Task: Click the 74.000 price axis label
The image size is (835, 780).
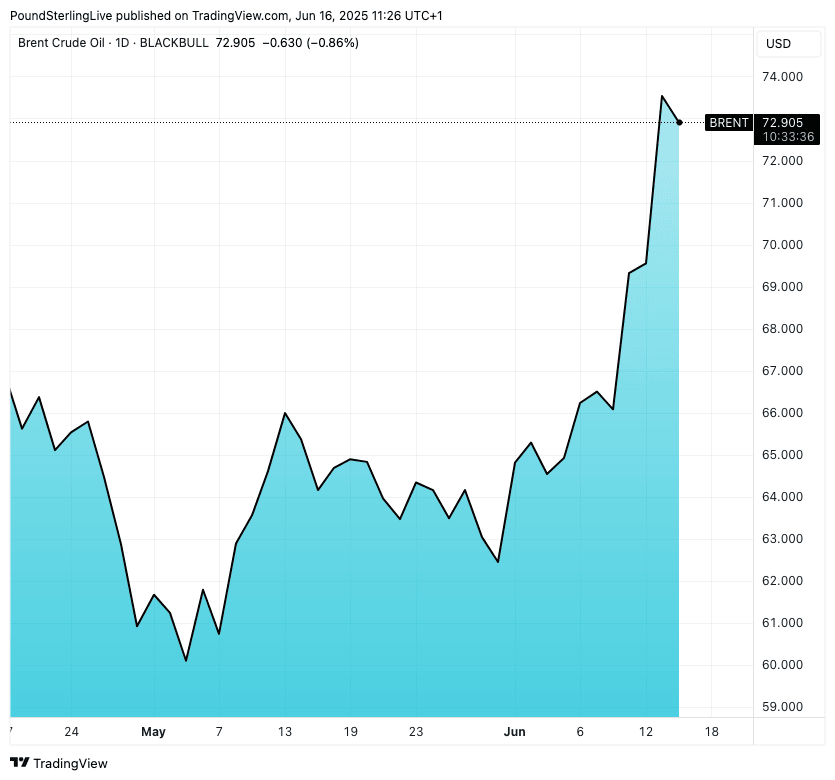Action: [x=782, y=77]
